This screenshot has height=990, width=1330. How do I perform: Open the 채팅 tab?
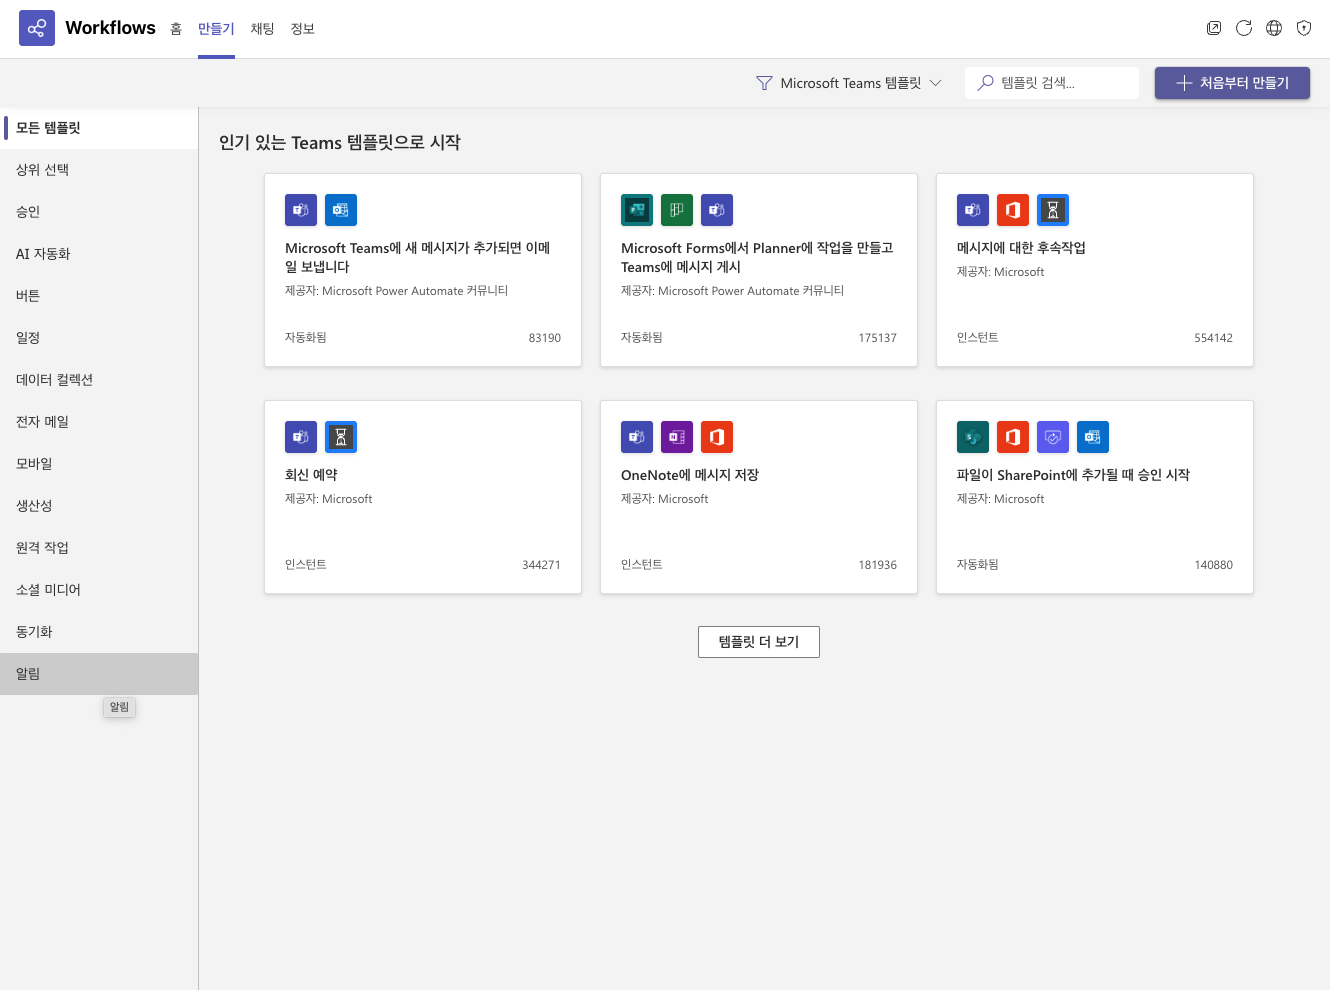click(x=263, y=29)
